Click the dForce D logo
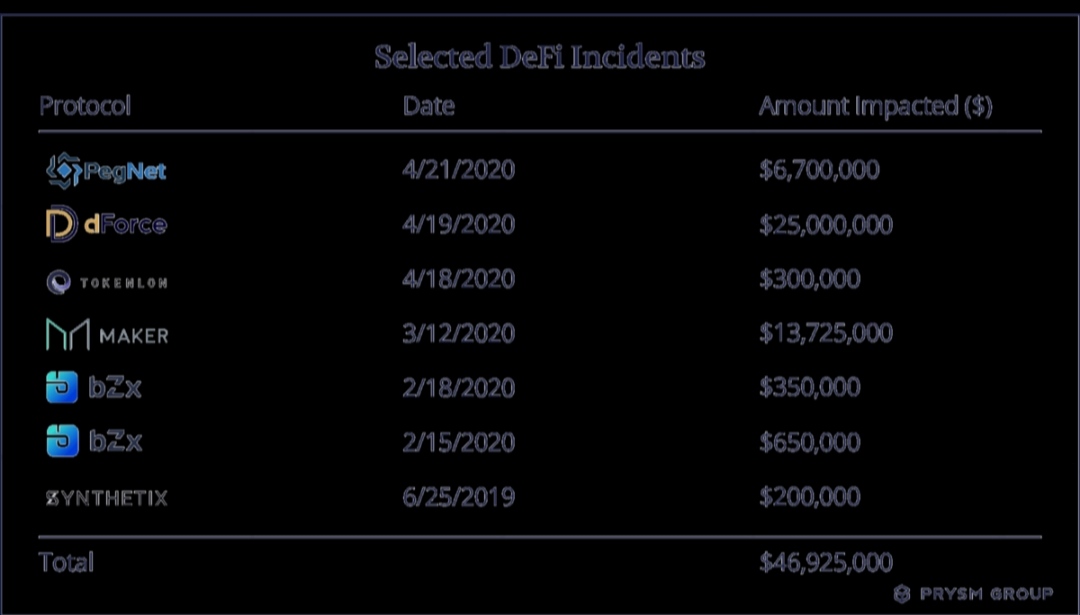Image resolution: width=1080 pixels, height=615 pixels. 61,225
